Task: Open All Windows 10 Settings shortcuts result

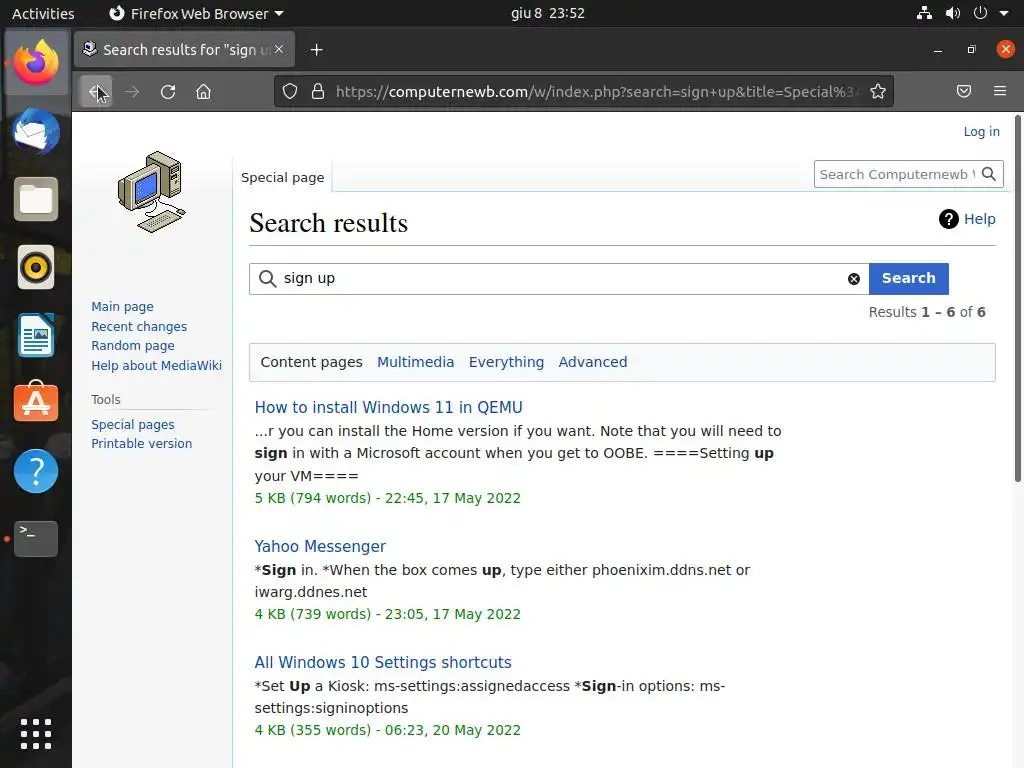Action: (x=383, y=662)
